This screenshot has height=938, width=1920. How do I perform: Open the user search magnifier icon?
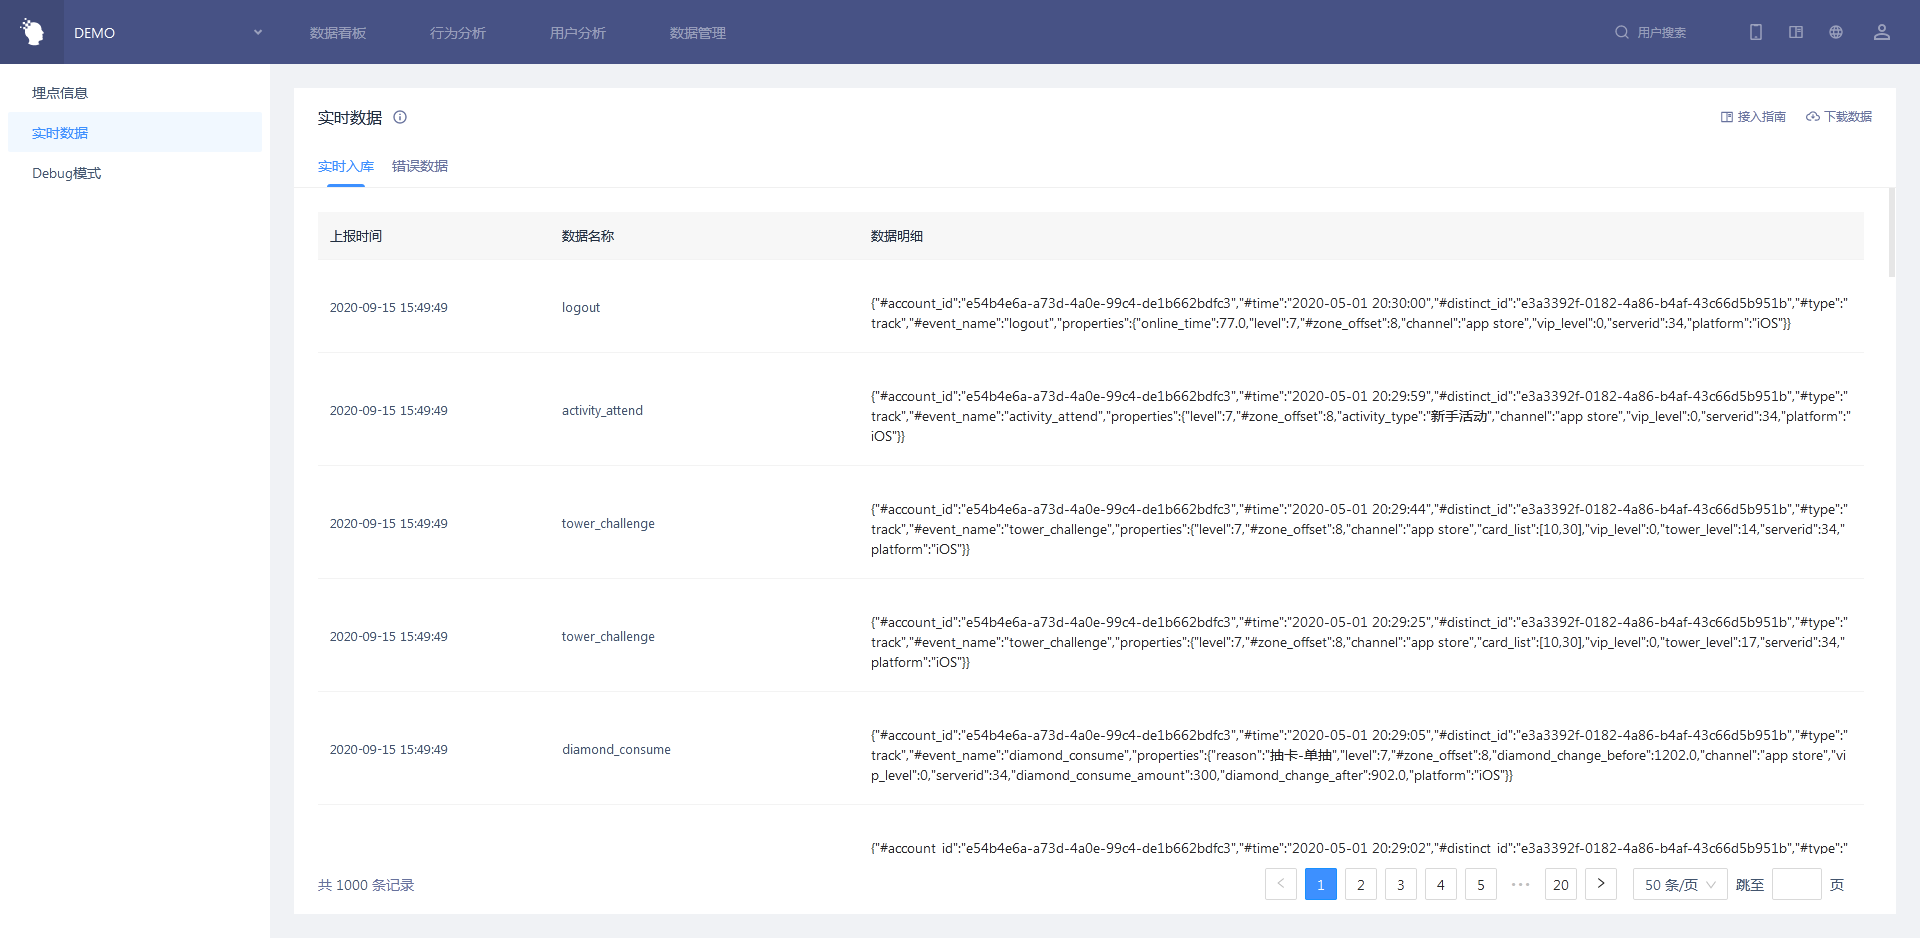1621,32
